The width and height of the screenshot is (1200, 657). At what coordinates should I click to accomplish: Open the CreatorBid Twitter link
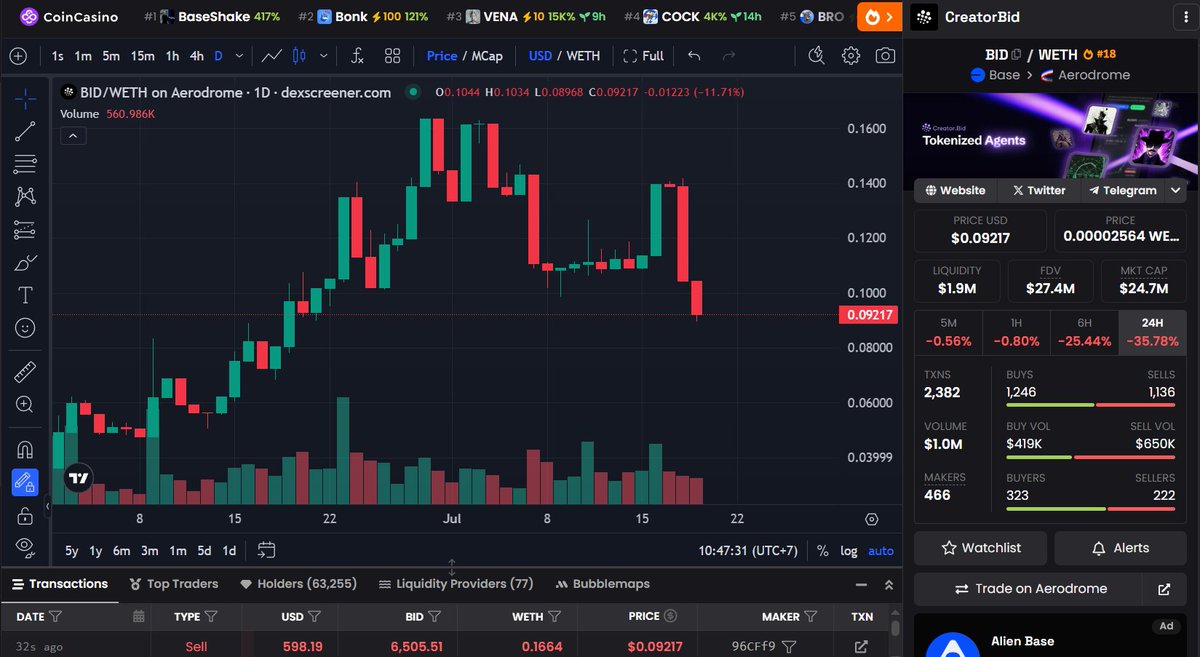point(1039,190)
